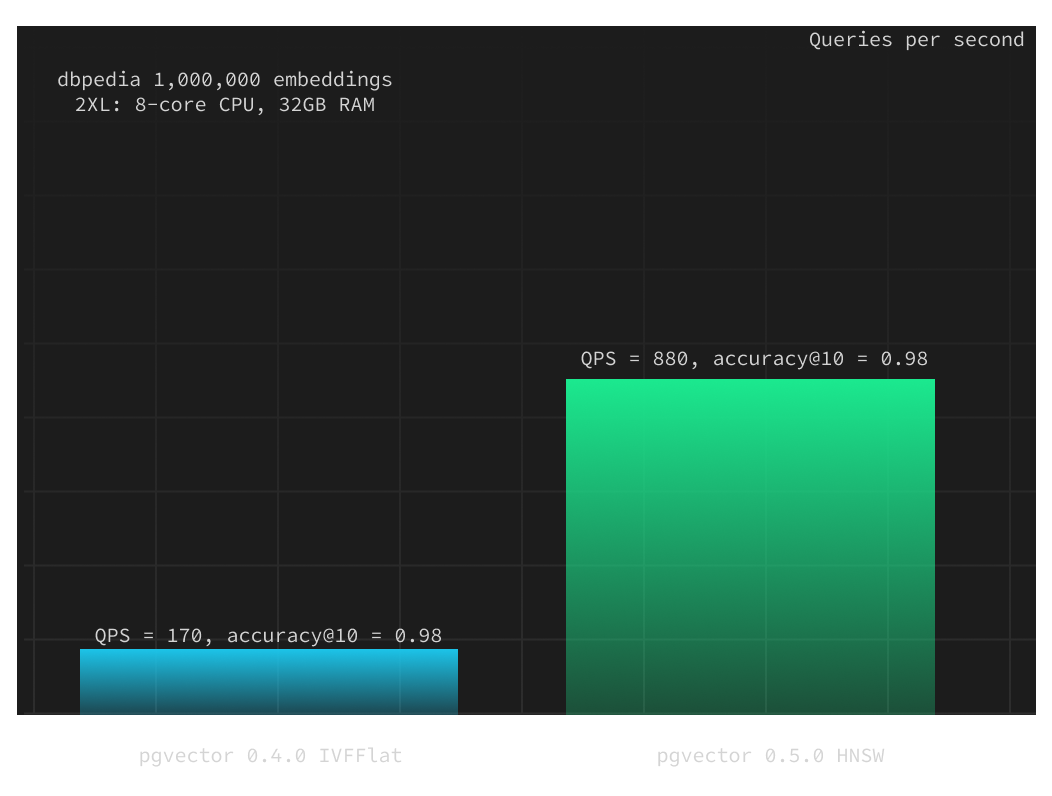Click the "1,000,000" number in the subtitle
The image size is (1052, 796).
tap(207, 80)
